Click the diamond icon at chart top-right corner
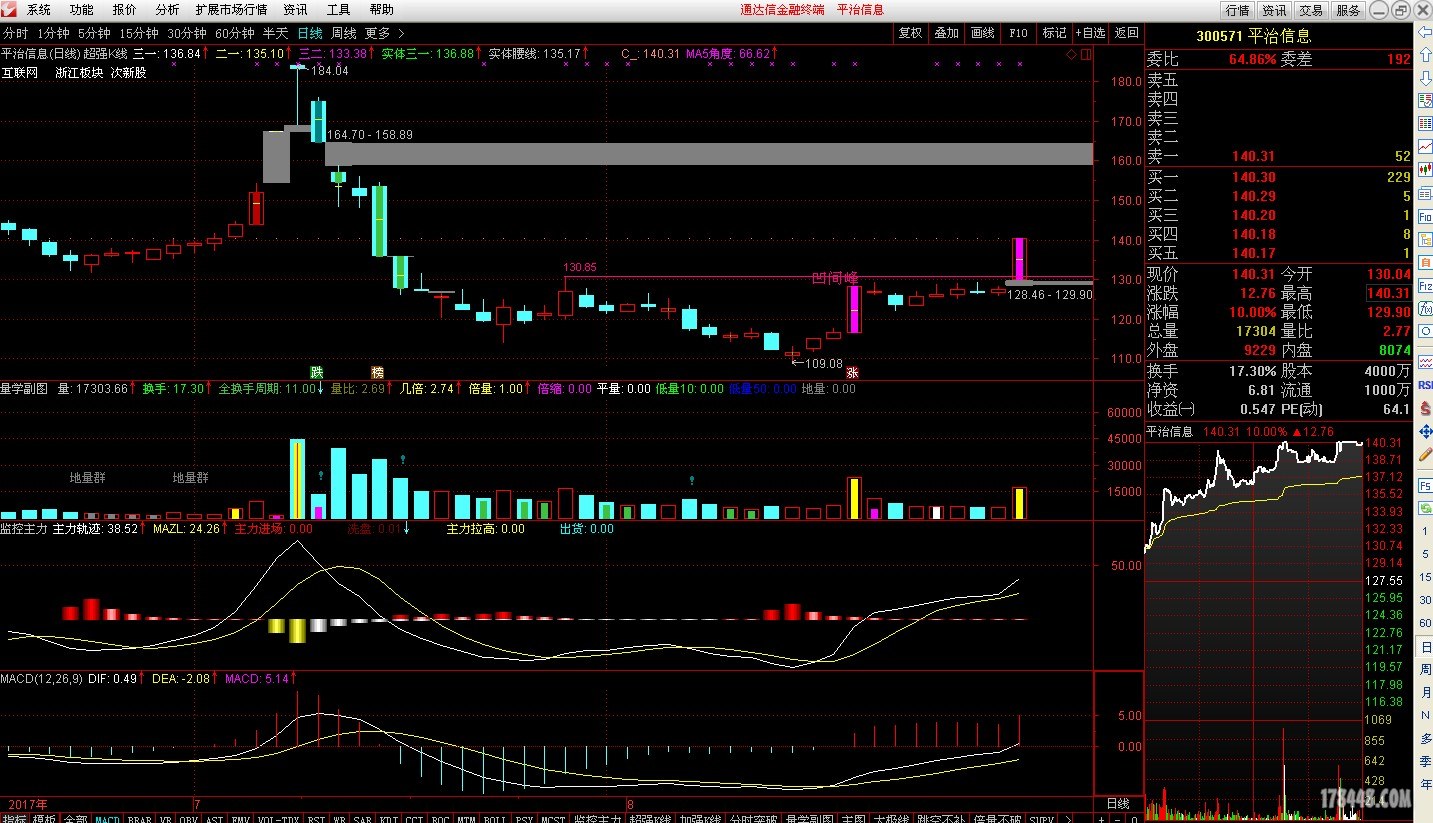Viewport: 1433px width, 823px height. [1071, 53]
